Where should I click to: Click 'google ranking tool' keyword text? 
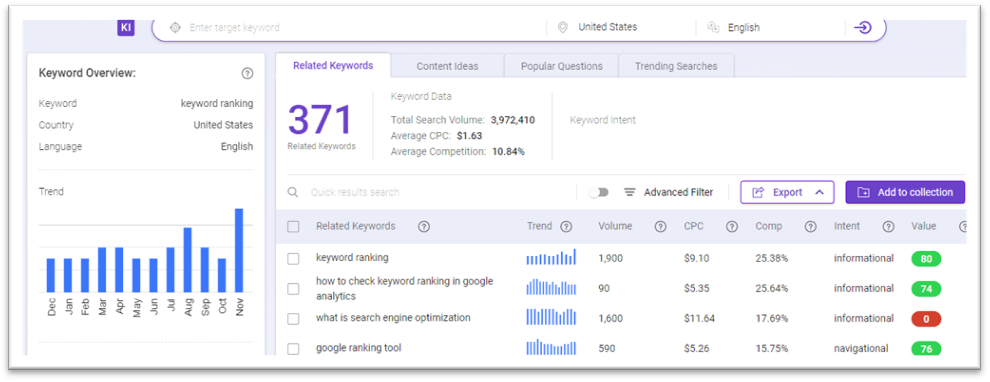pyautogui.click(x=359, y=348)
